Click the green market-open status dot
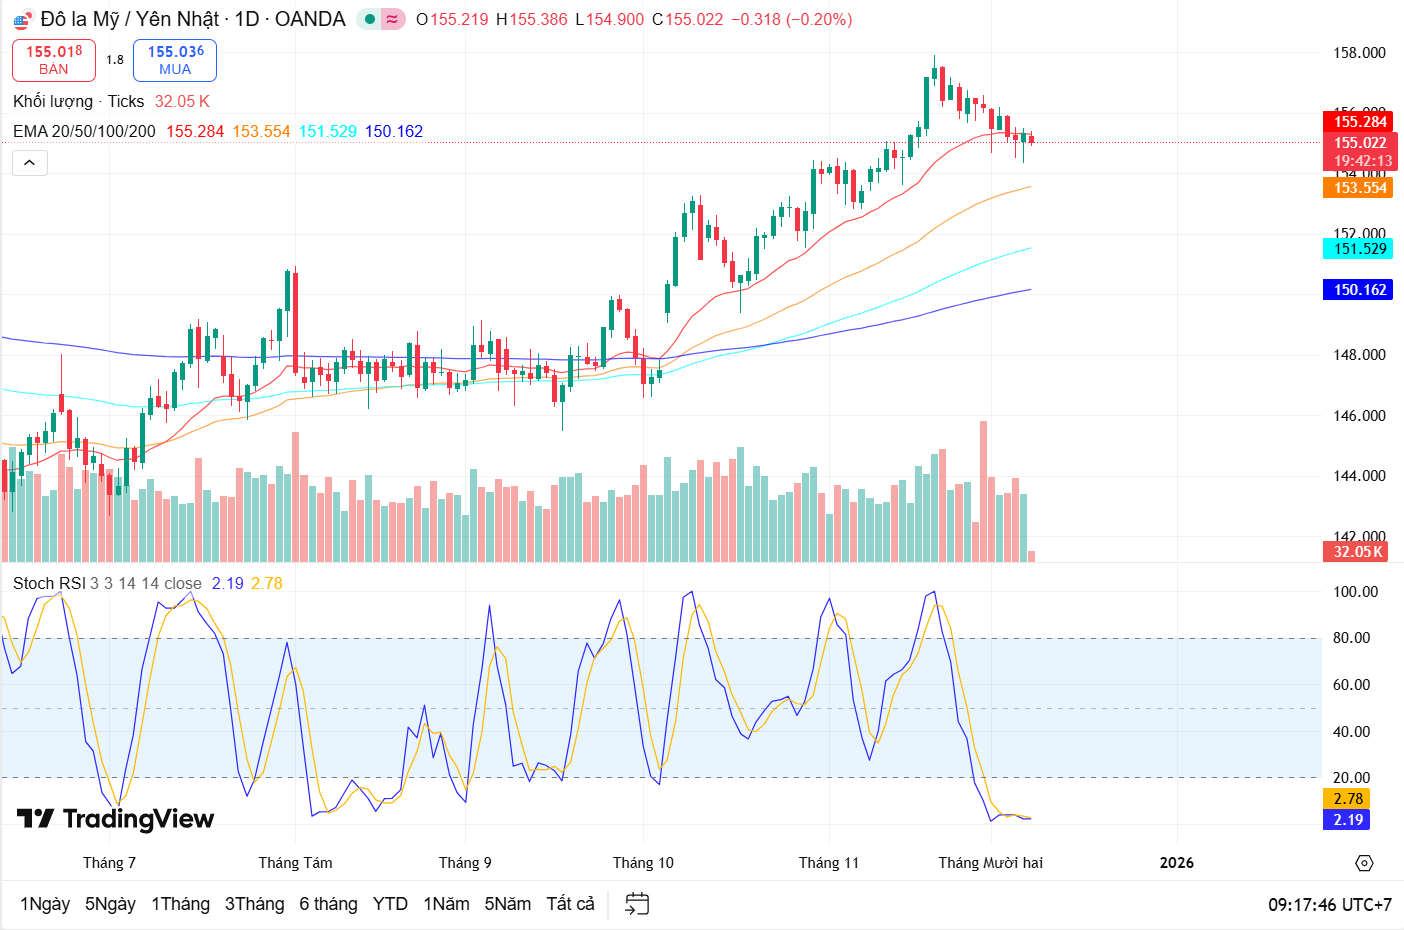The height and width of the screenshot is (930, 1404). (370, 19)
